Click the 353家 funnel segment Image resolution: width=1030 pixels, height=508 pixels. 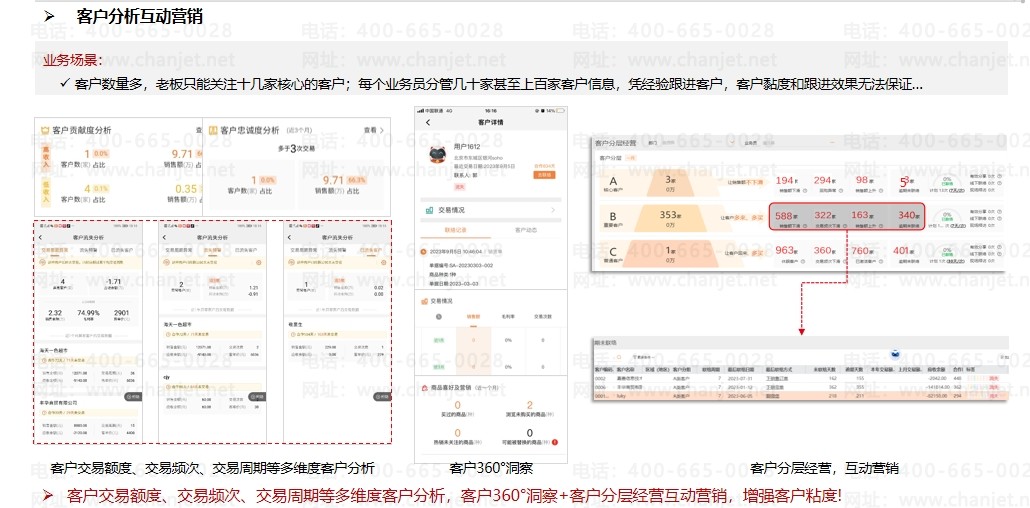pyautogui.click(x=670, y=219)
